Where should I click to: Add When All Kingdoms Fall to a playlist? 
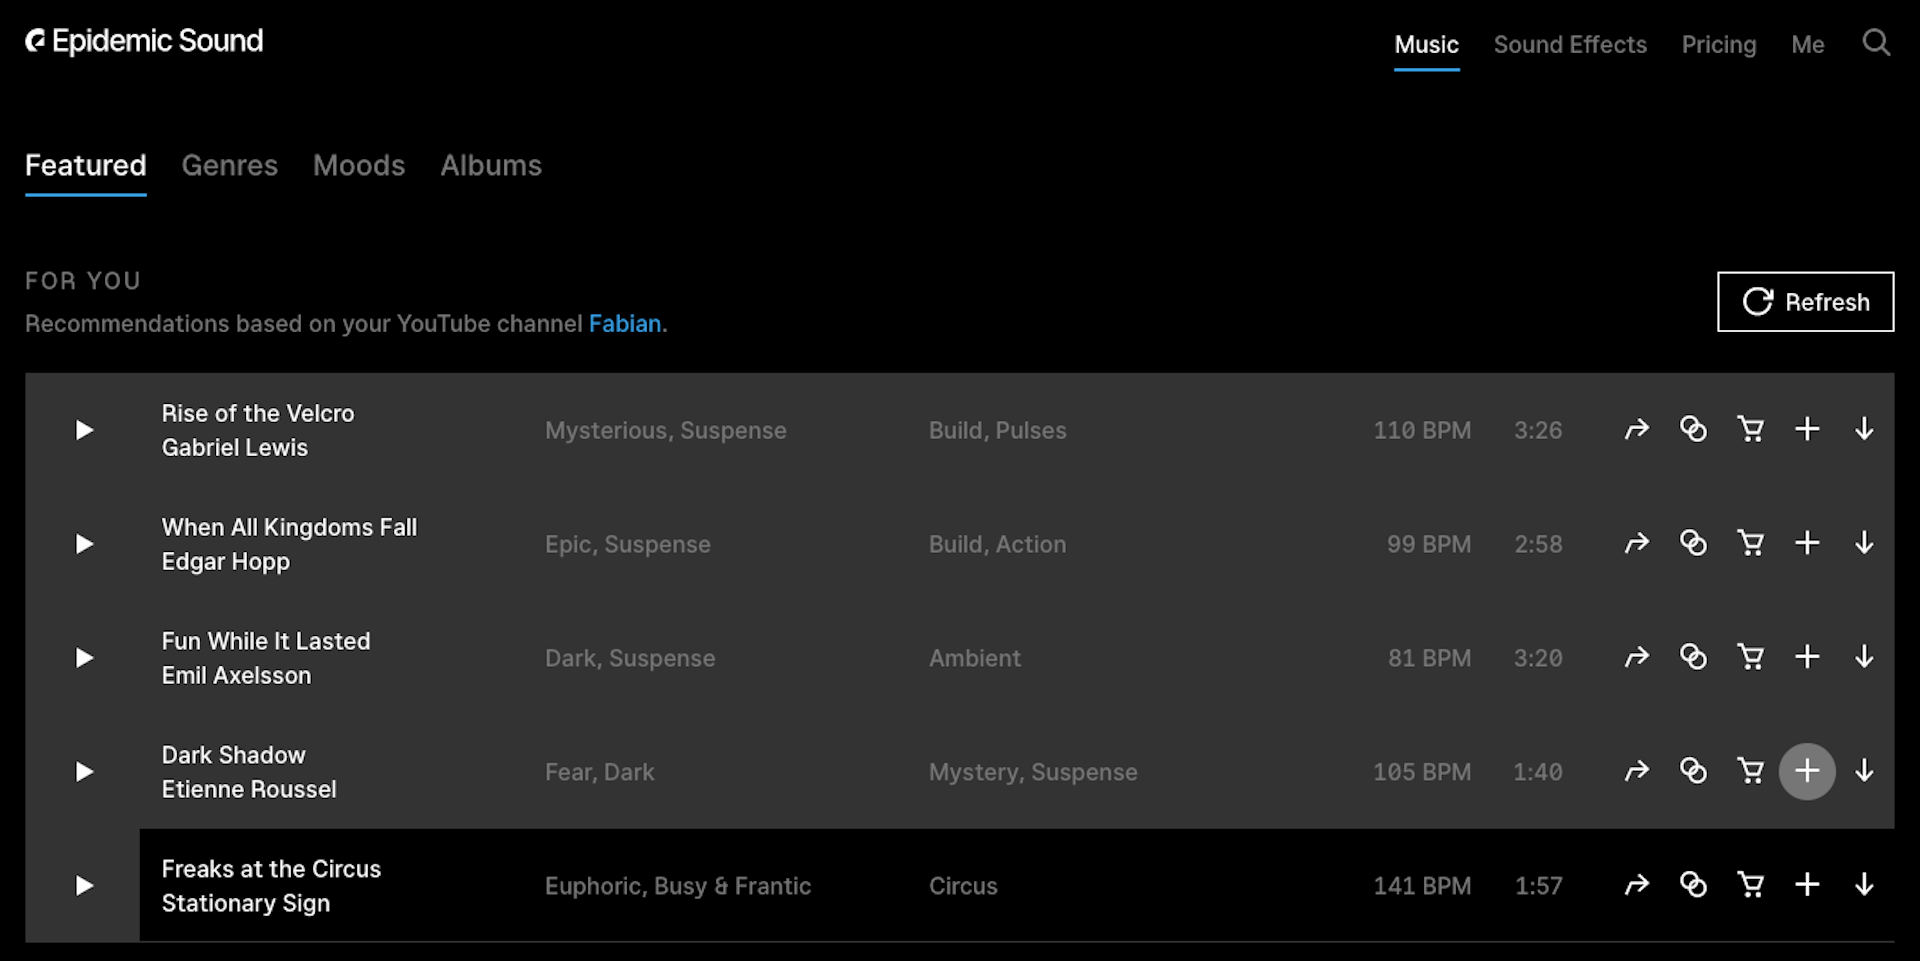[x=1807, y=543]
